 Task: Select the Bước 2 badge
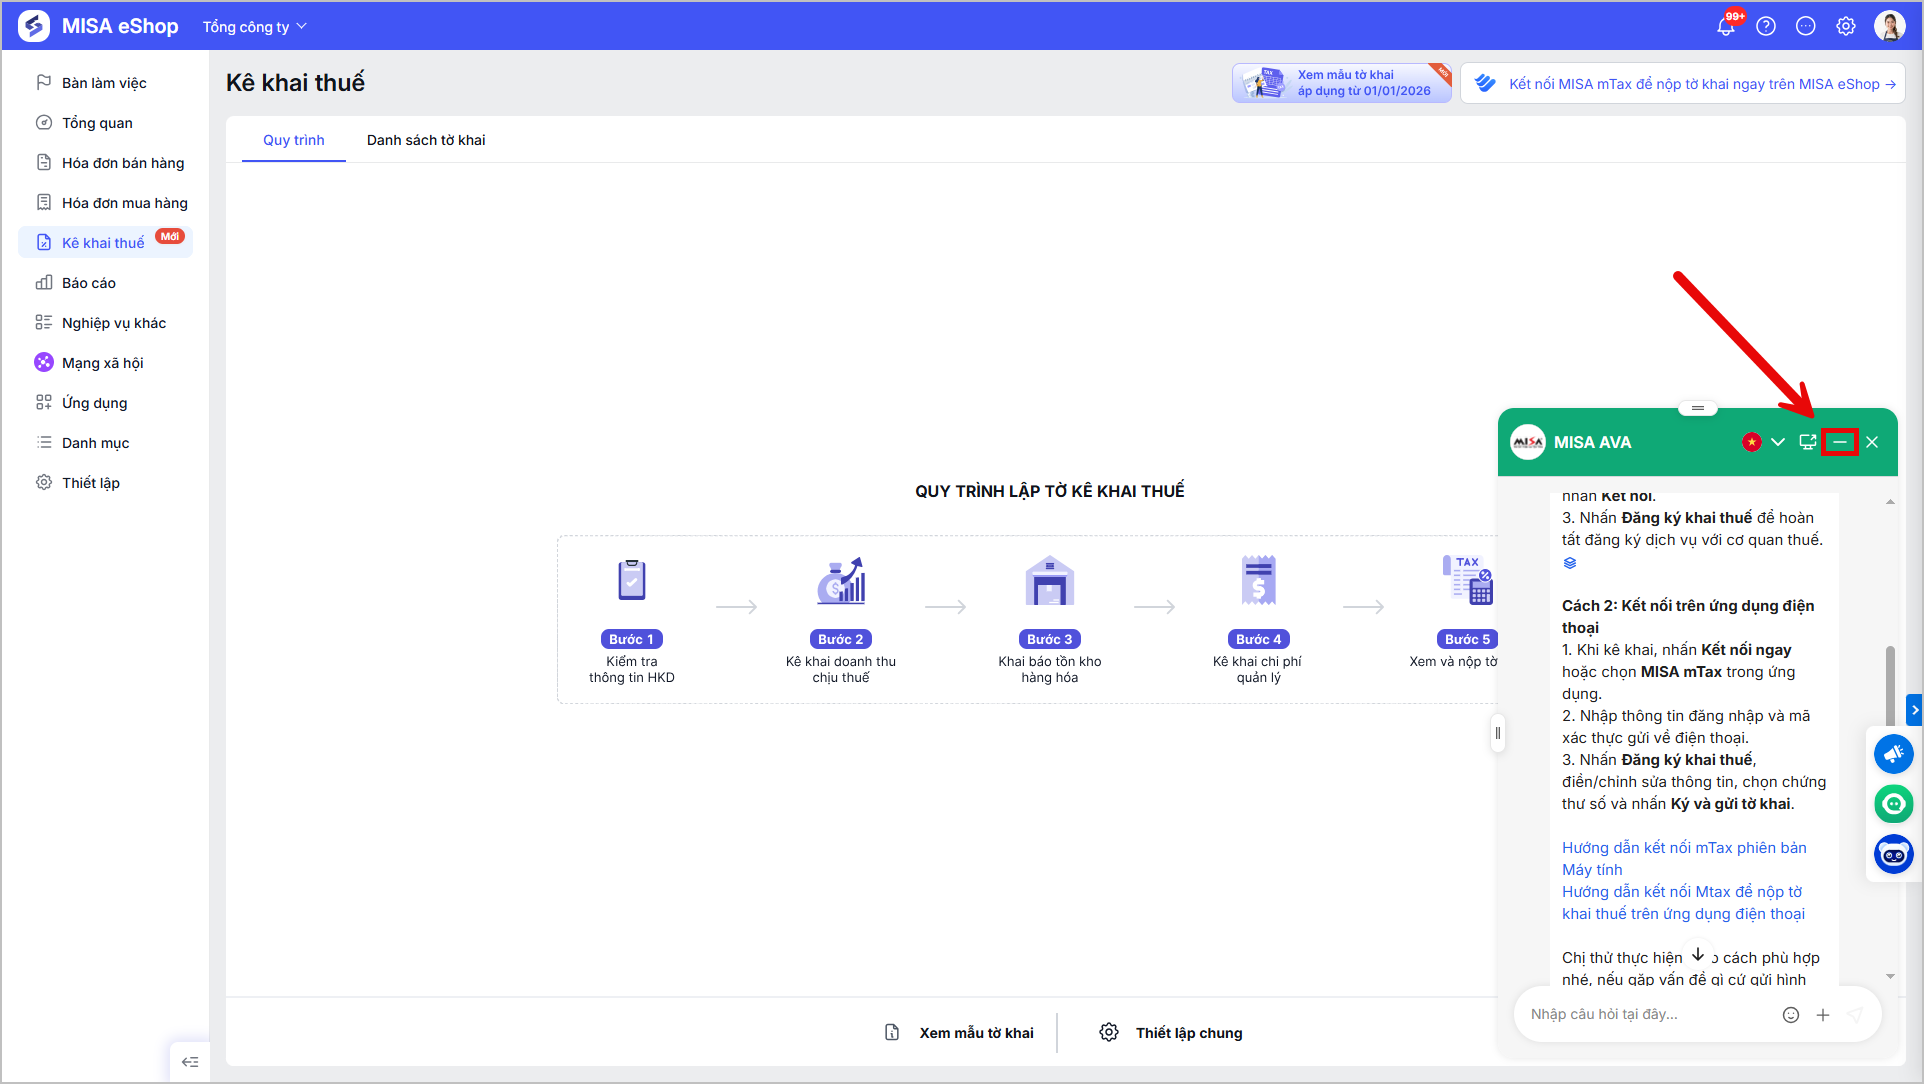coord(841,639)
